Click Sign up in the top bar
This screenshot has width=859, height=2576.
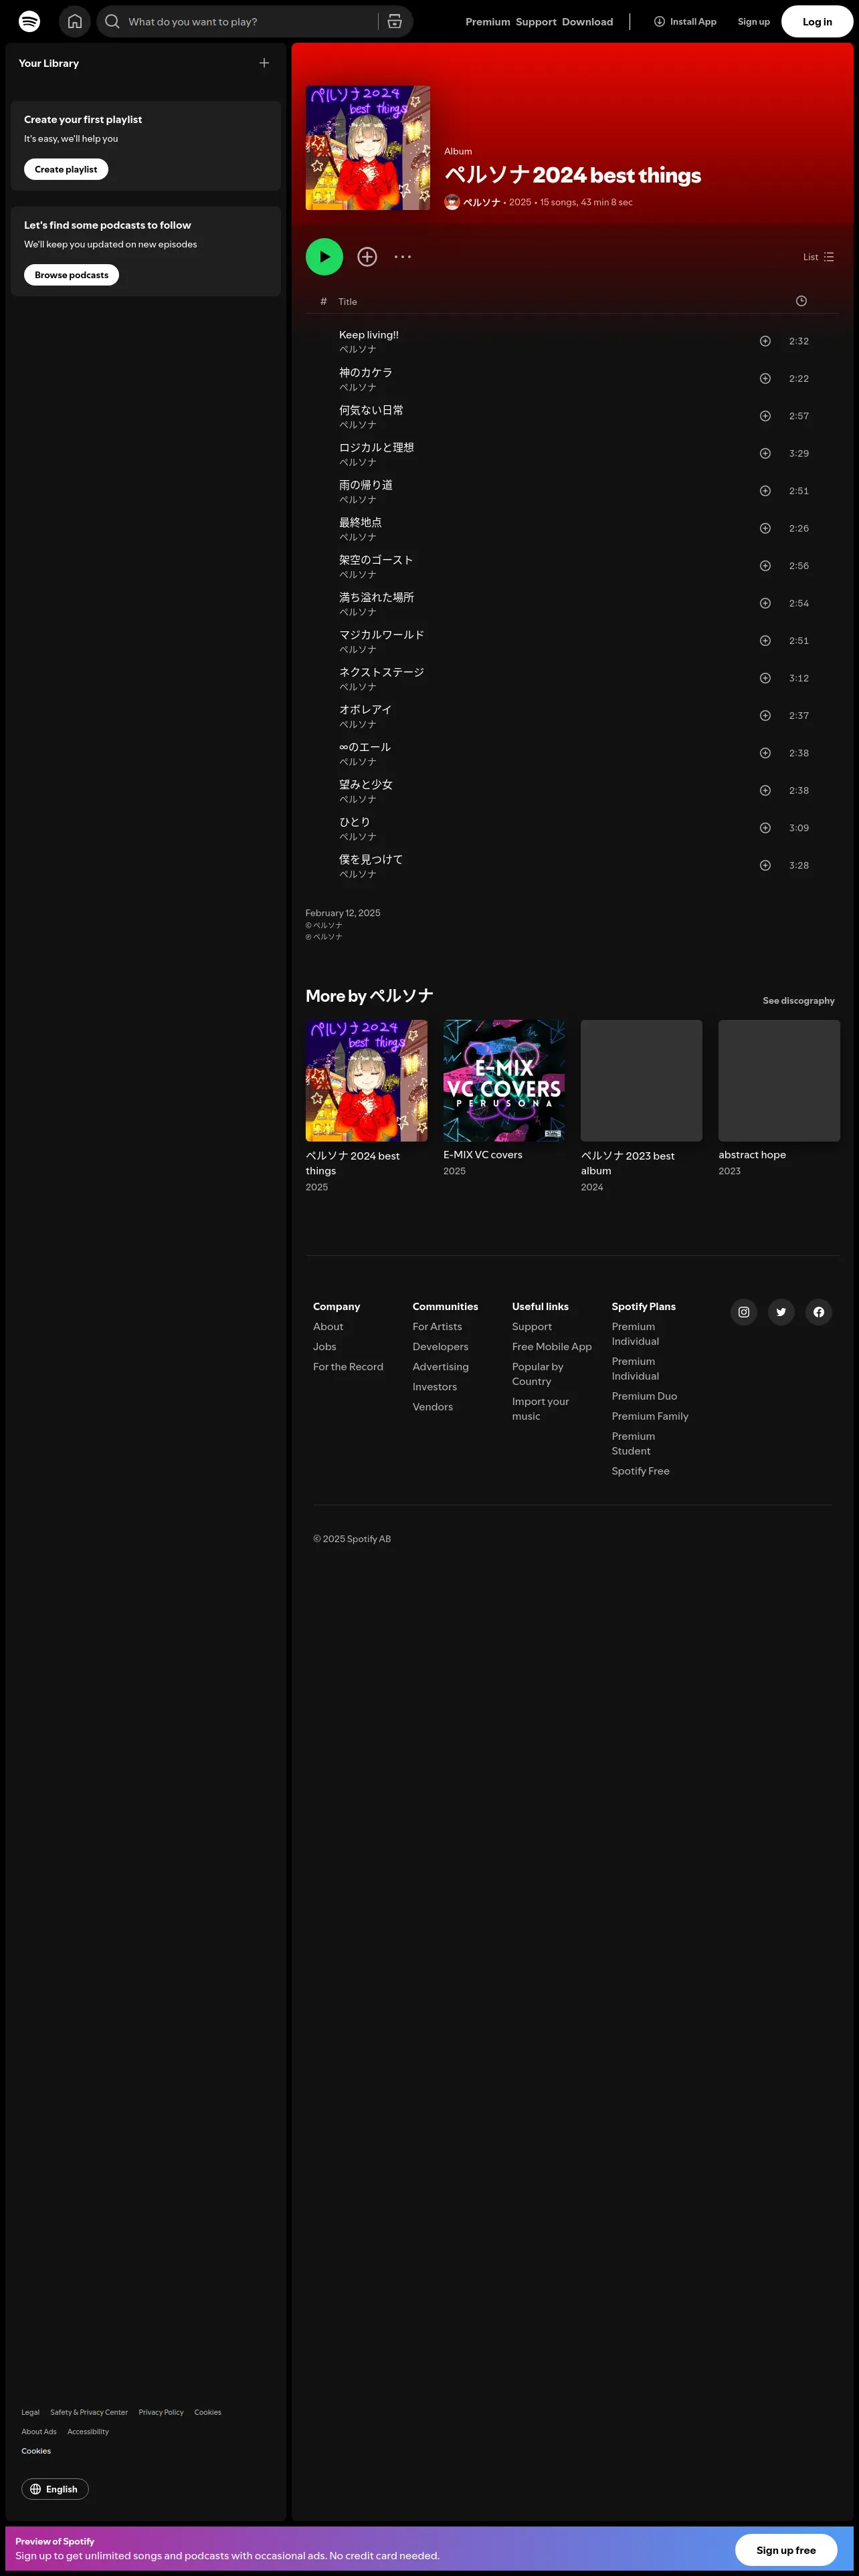[754, 22]
